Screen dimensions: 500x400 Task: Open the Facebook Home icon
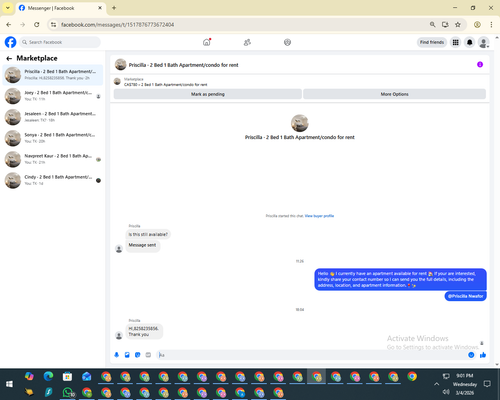coord(207,42)
